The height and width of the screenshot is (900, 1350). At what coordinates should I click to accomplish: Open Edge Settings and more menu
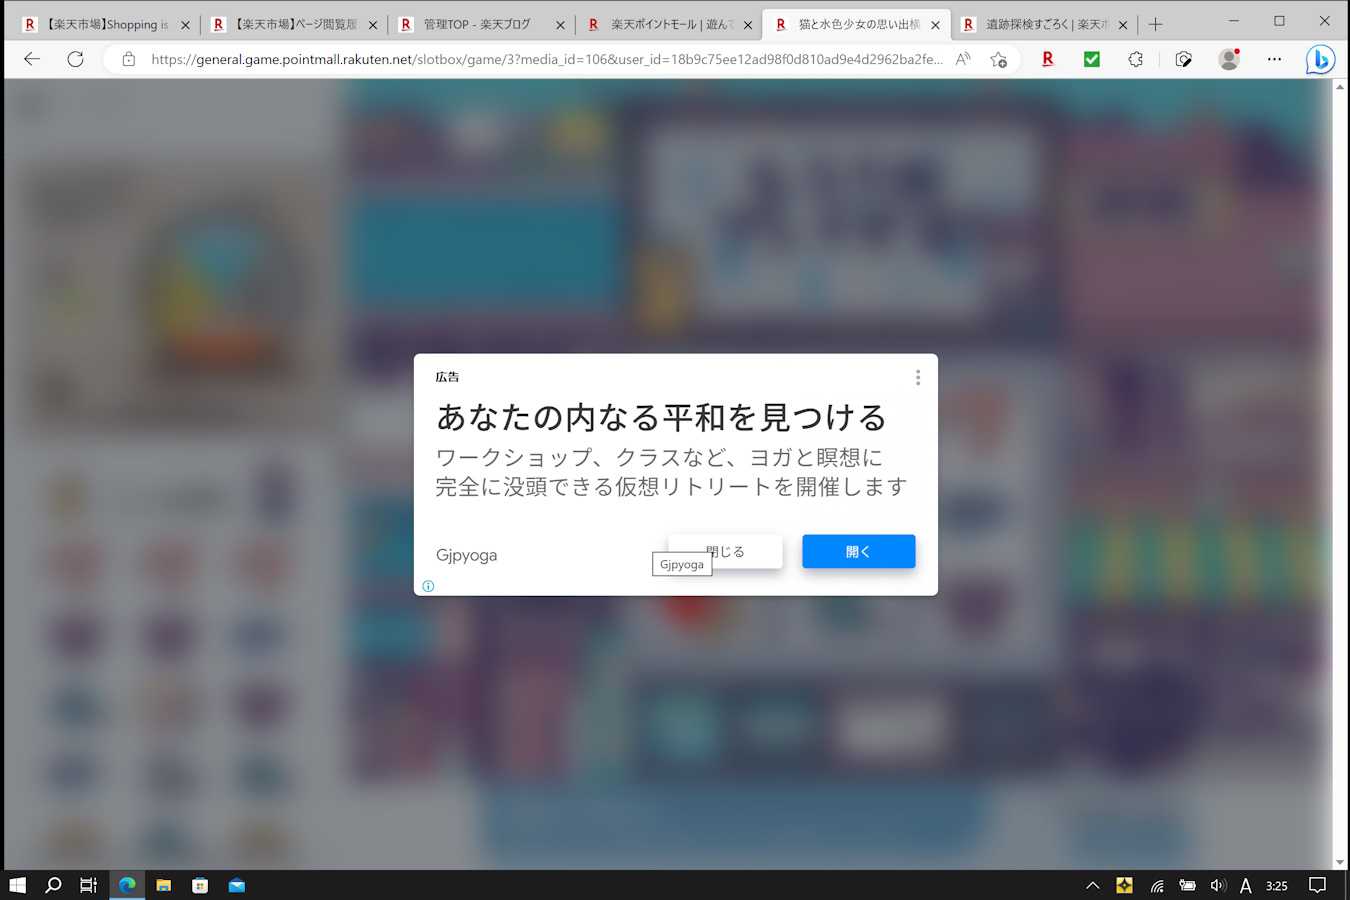click(x=1274, y=59)
